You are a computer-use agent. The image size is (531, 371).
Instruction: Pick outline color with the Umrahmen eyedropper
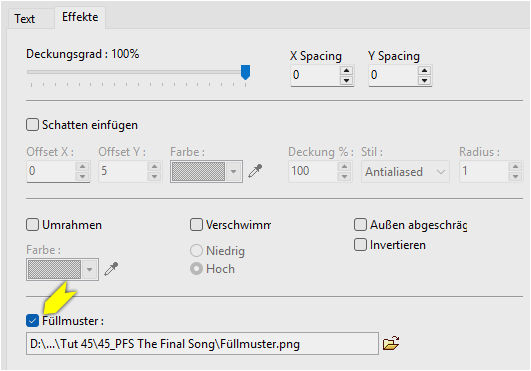click(111, 269)
